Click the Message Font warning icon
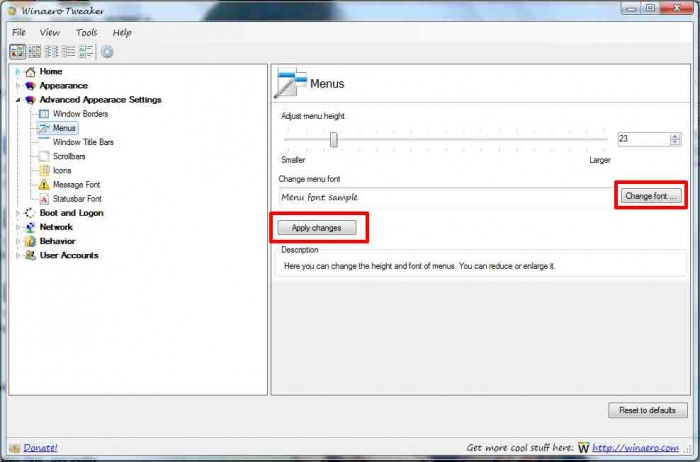 point(44,184)
